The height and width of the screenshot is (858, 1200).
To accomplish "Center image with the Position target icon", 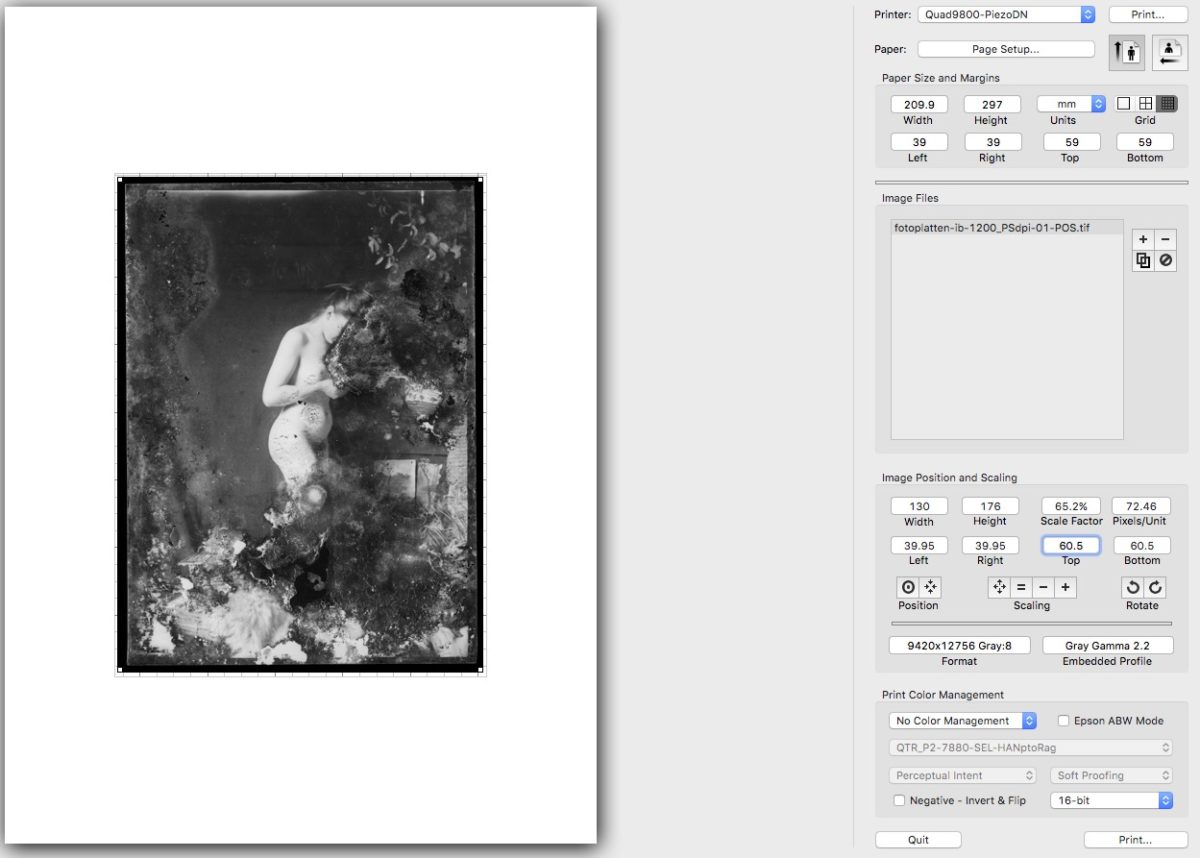I will [908, 588].
